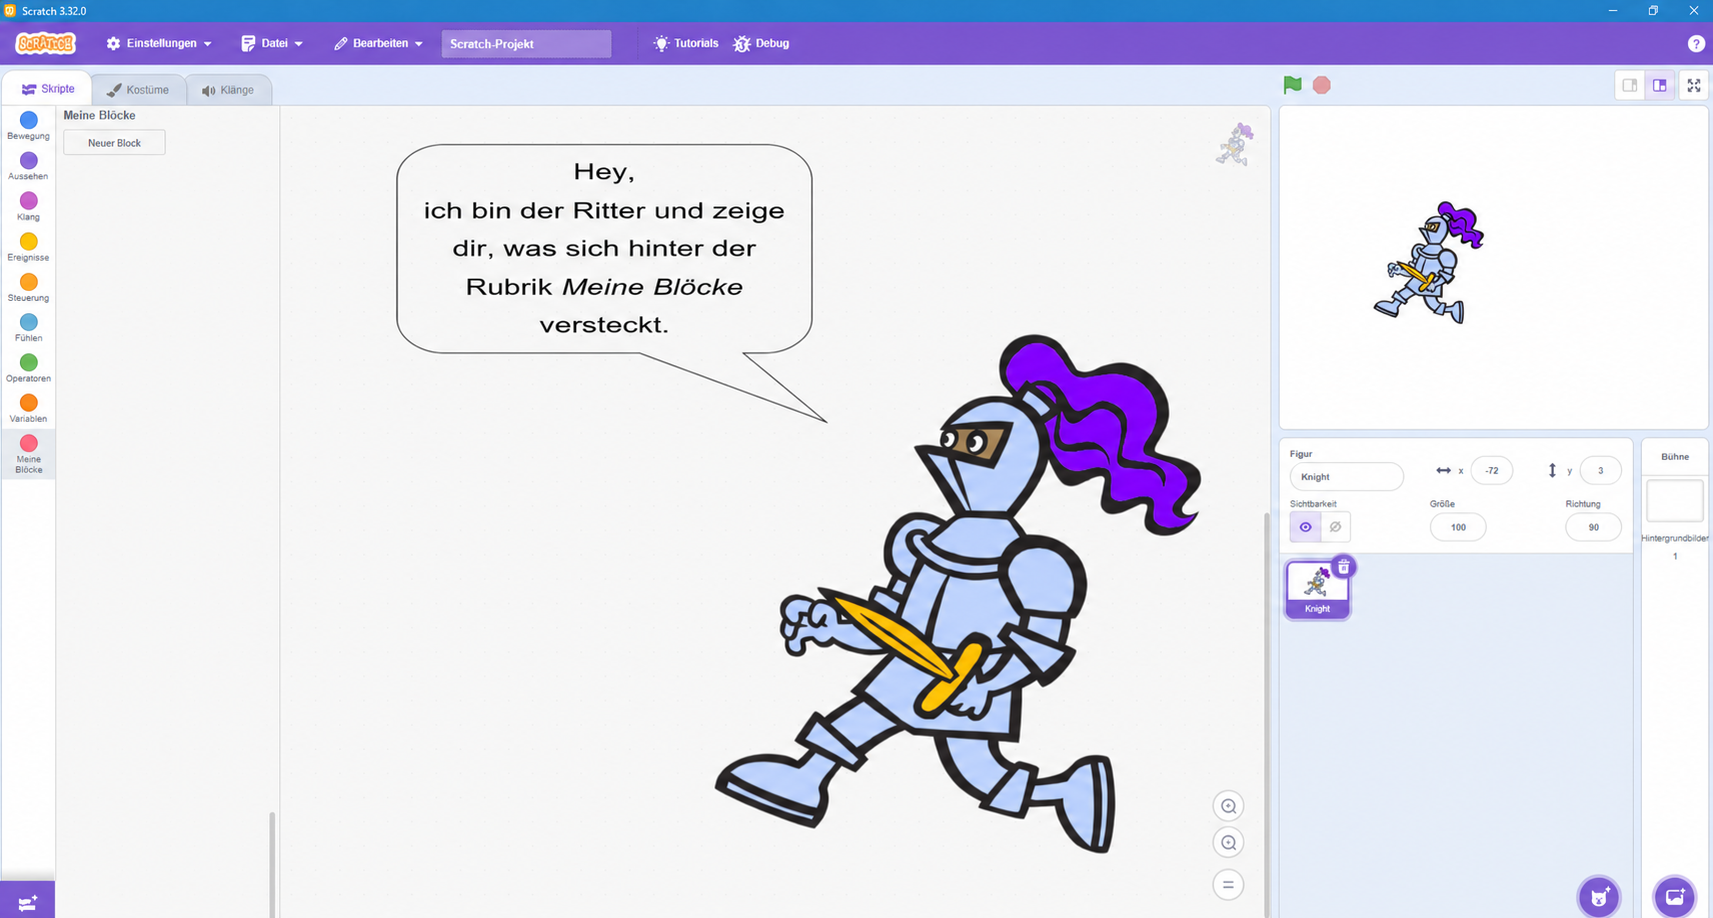Click the y position field
Image resolution: width=1713 pixels, height=918 pixels.
(1600, 471)
